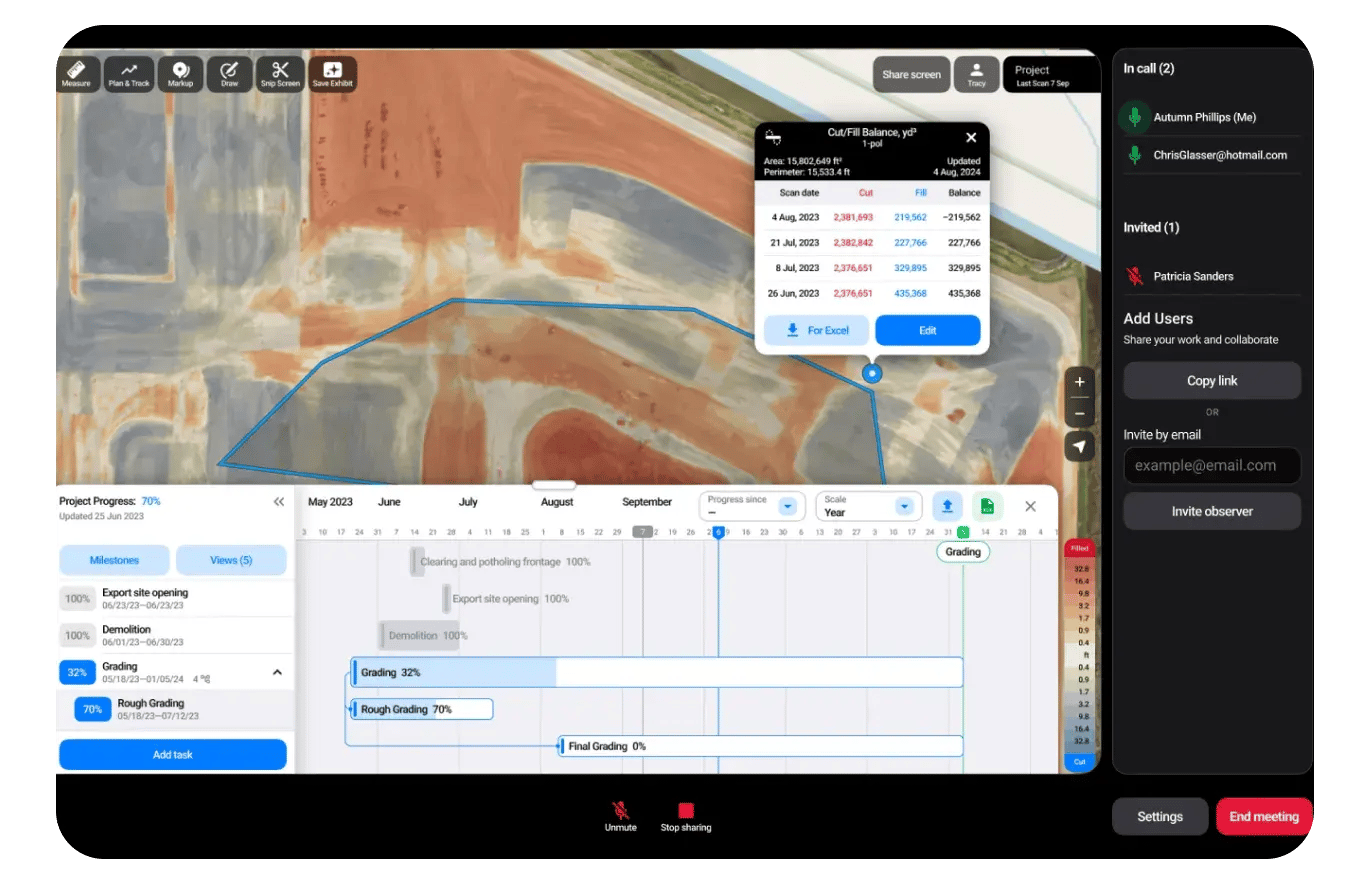Export the Gantt chart via the Excel icon

[x=986, y=506]
